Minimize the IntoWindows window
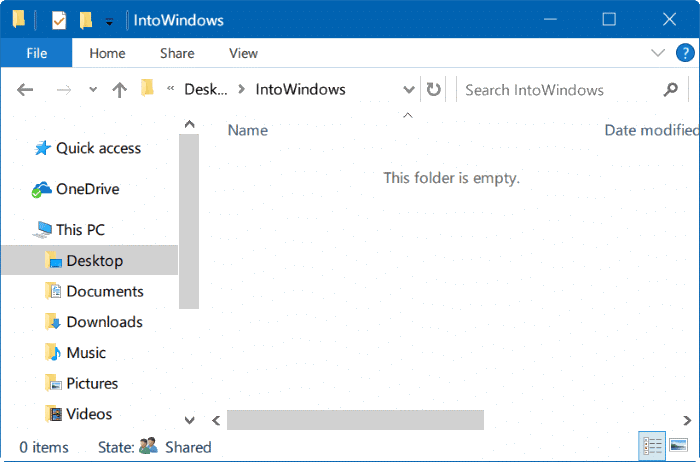700x462 pixels. (550, 20)
